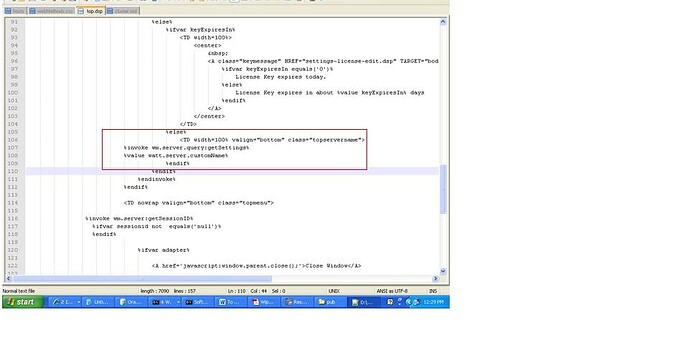Click the 'Close Window' anchor code line

[256, 266]
